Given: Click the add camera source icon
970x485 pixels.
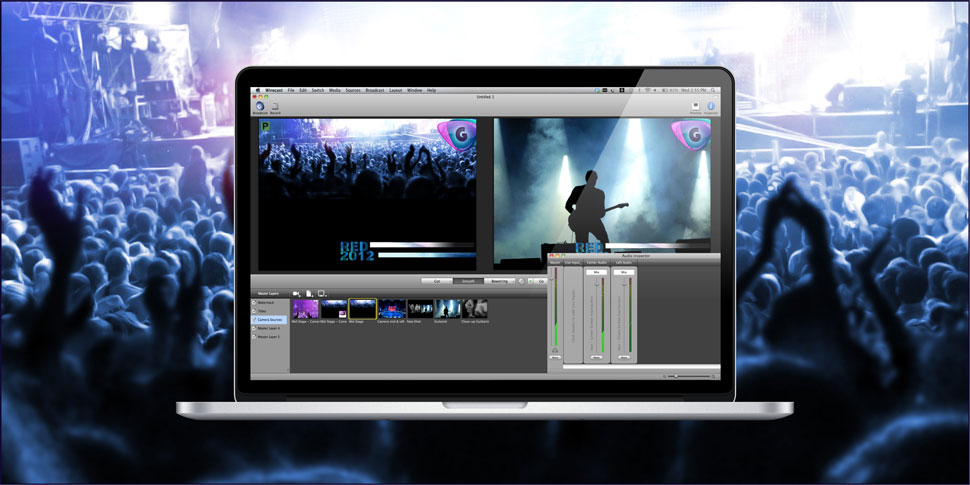Looking at the screenshot, I should pyautogui.click(x=297, y=293).
